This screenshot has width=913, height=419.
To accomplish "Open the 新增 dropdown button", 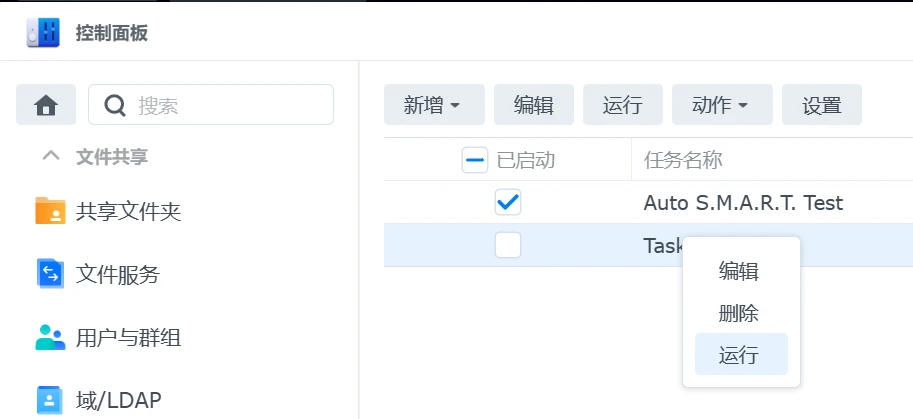I will 434,105.
